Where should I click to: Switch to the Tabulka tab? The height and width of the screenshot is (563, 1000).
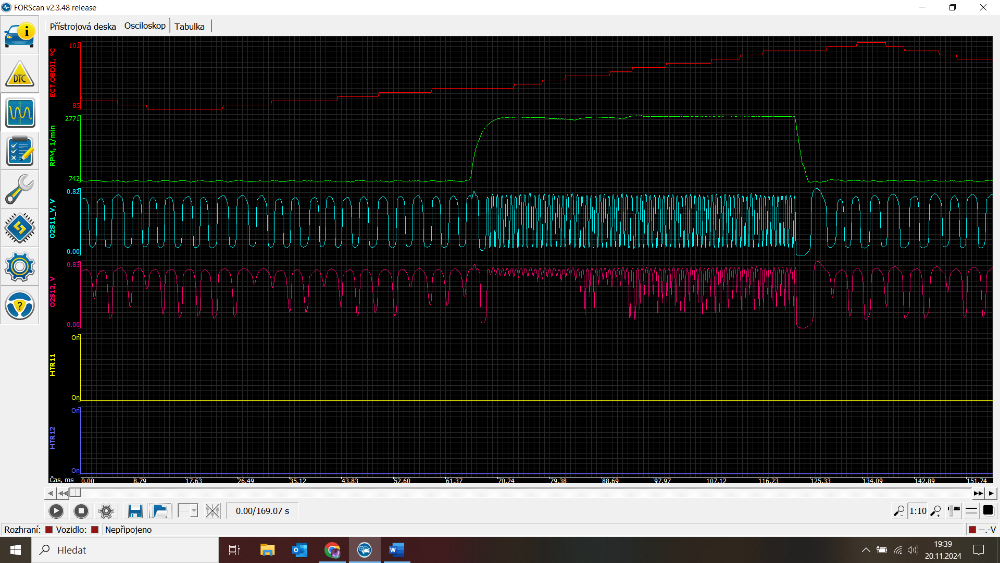(189, 26)
